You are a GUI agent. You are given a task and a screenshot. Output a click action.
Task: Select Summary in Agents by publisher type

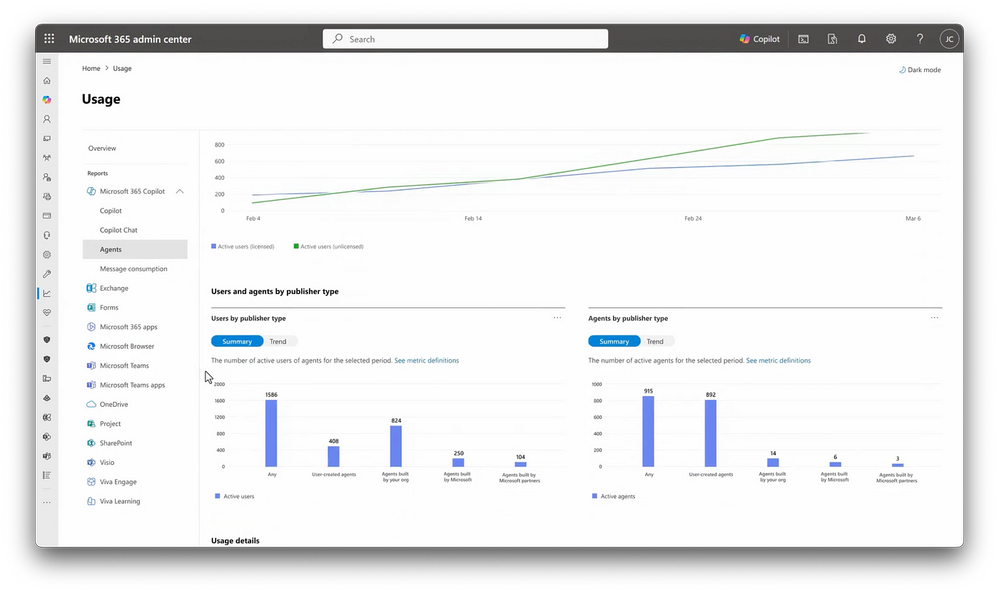point(614,342)
